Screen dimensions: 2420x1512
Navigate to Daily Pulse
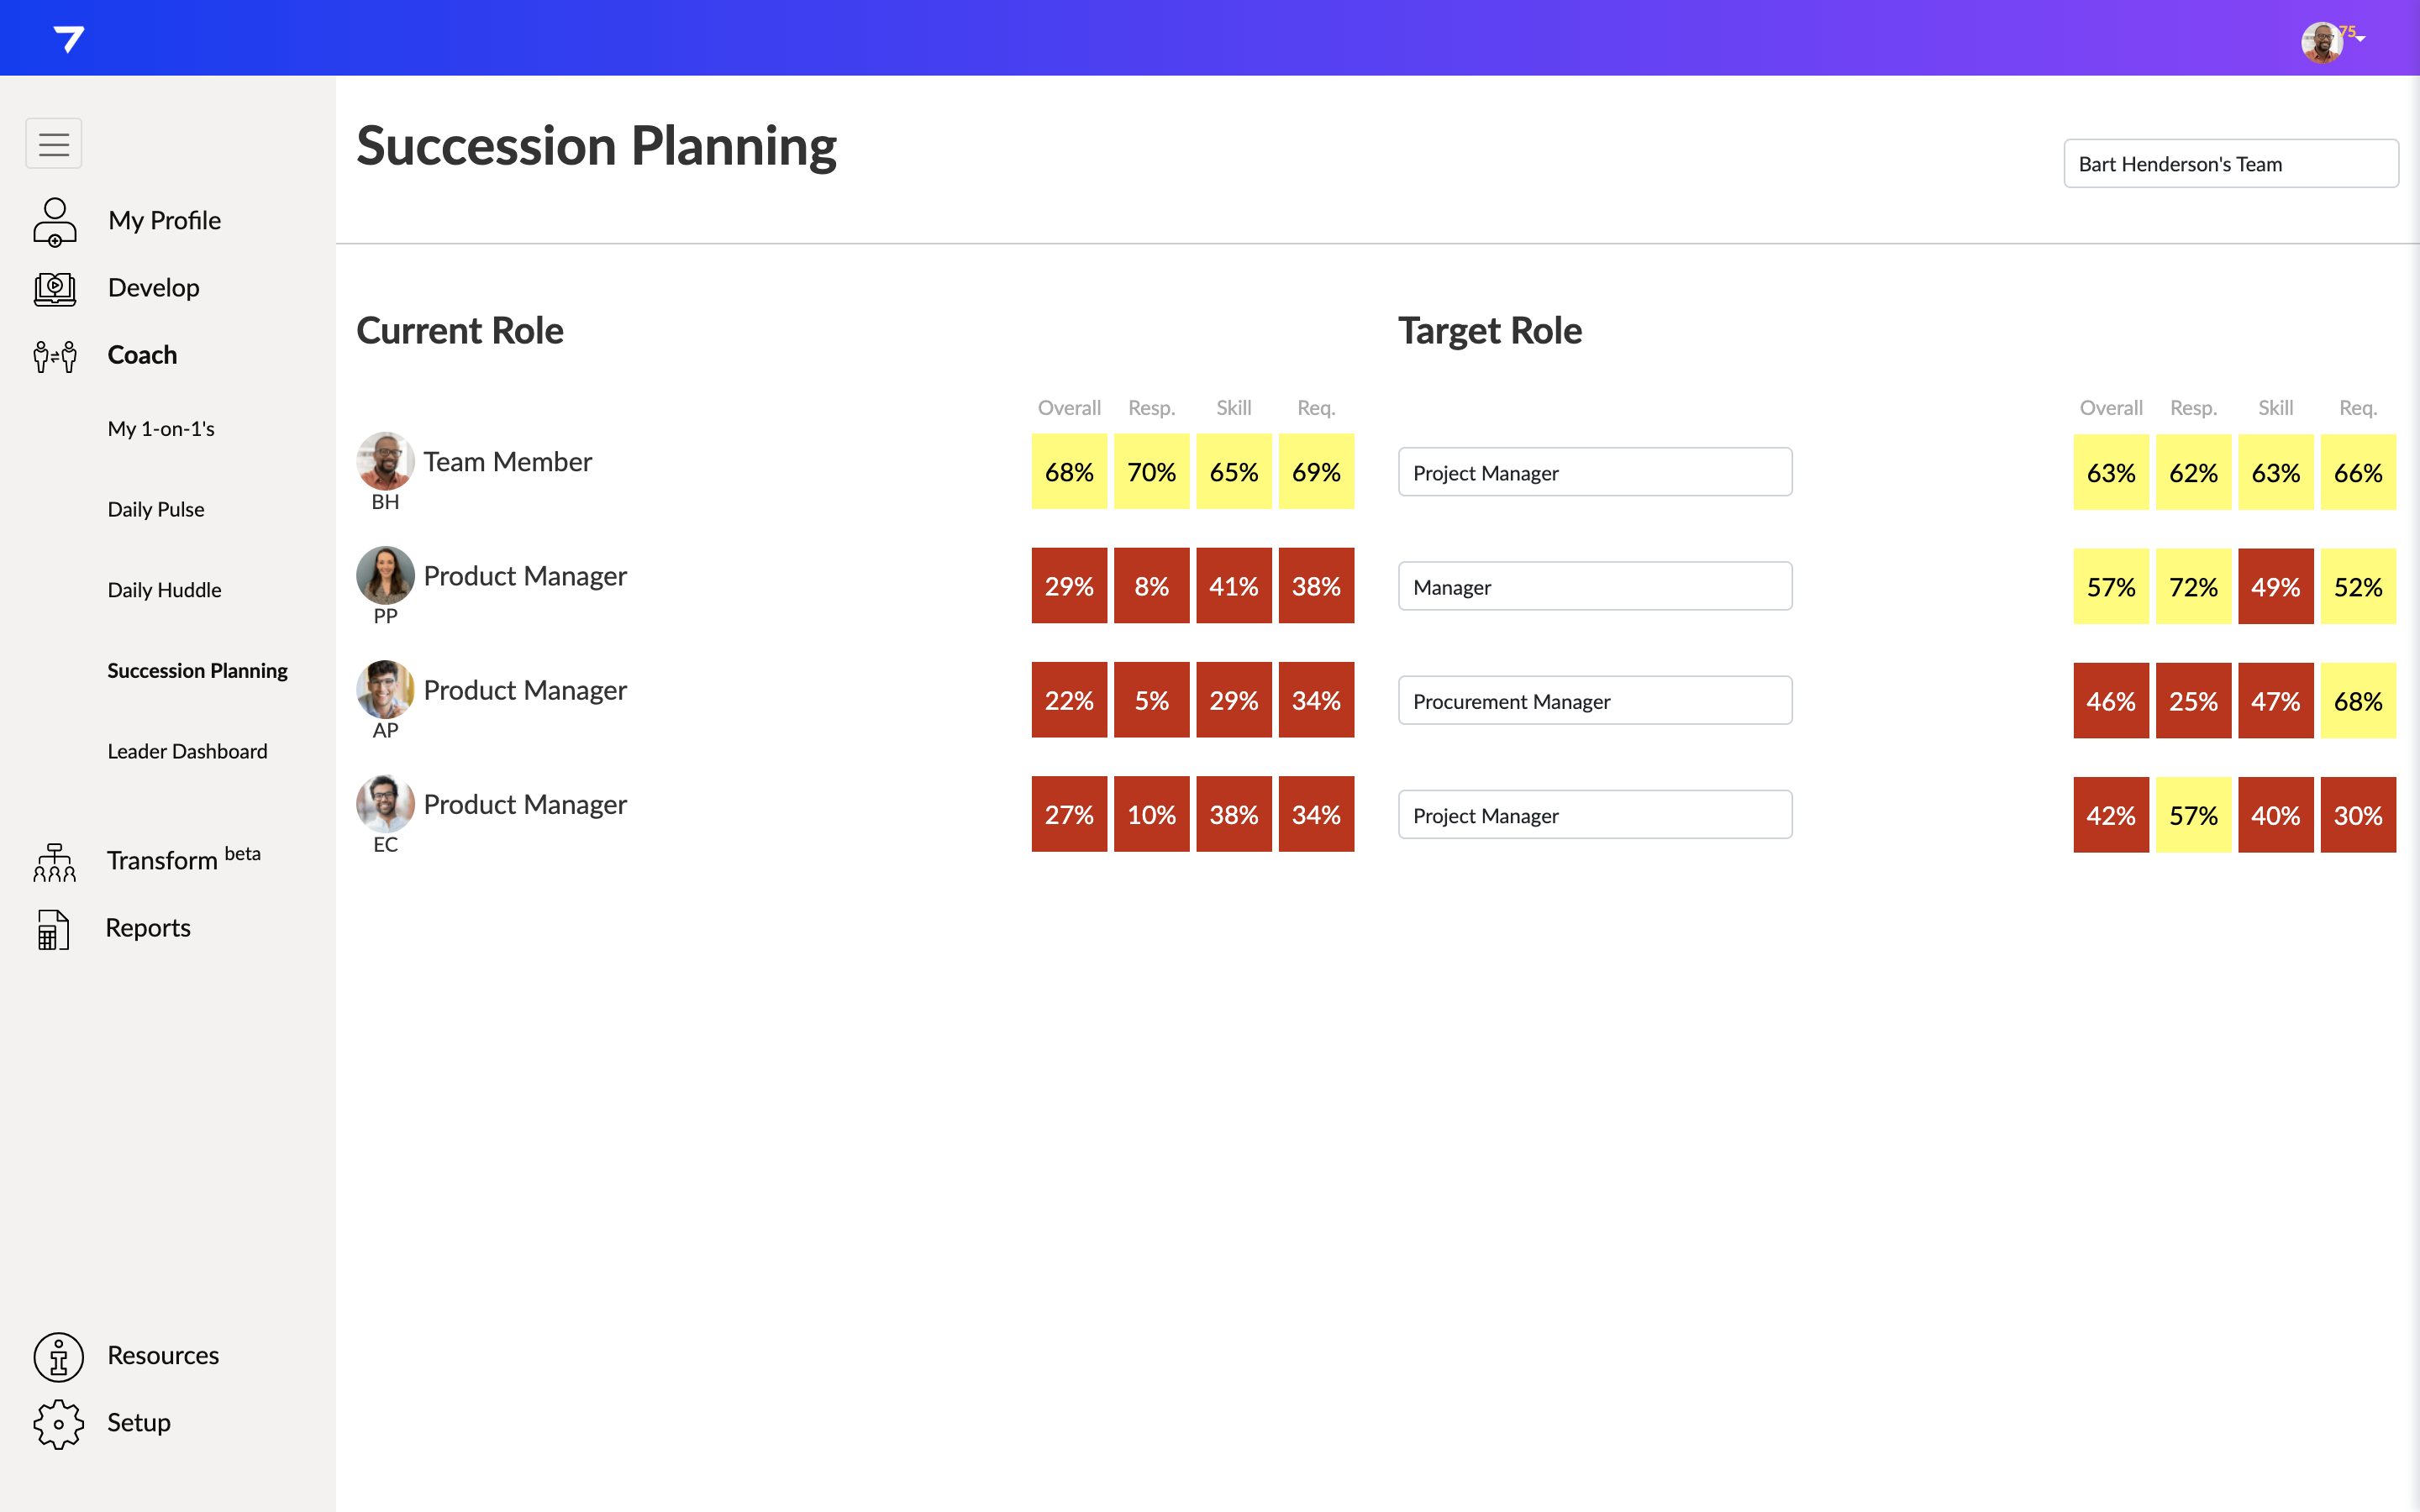pyautogui.click(x=156, y=509)
